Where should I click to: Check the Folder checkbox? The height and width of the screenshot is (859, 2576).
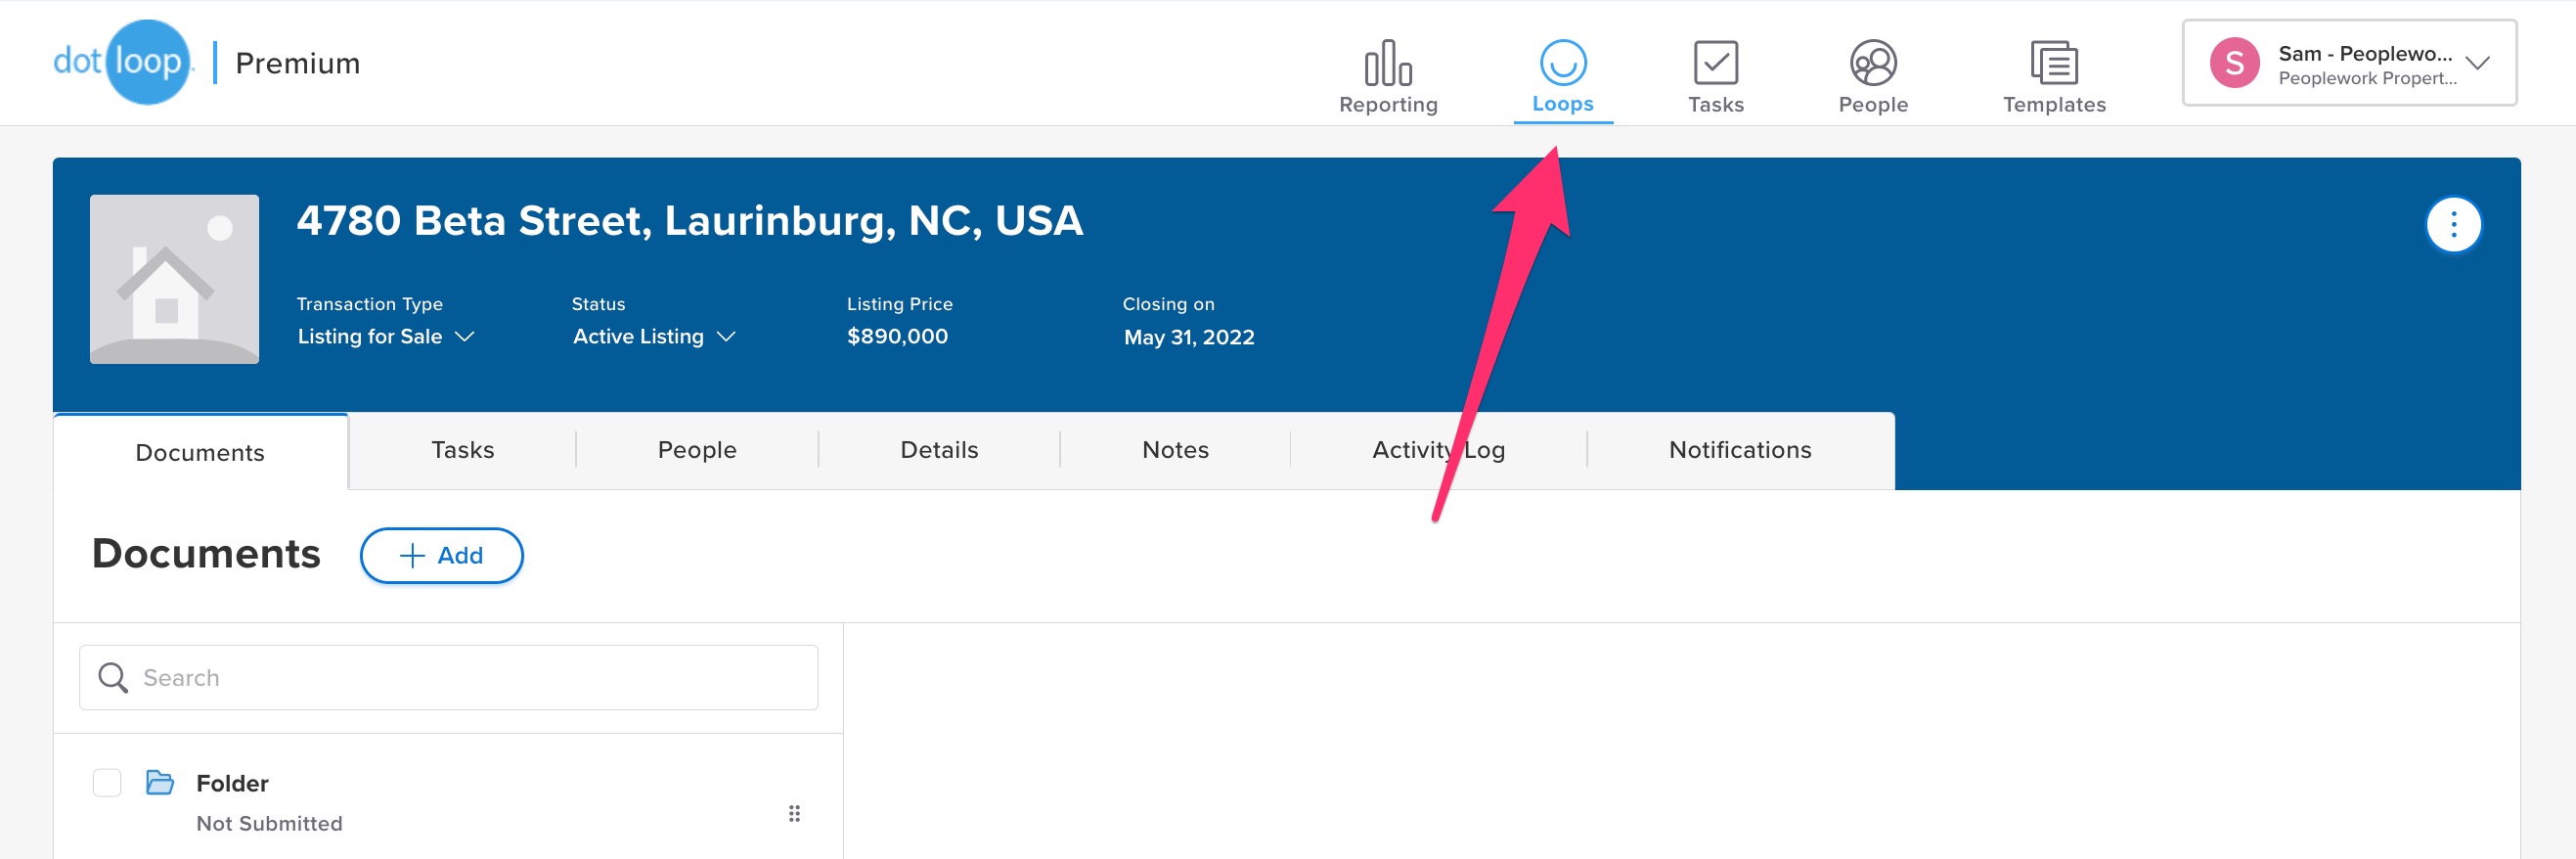(107, 782)
